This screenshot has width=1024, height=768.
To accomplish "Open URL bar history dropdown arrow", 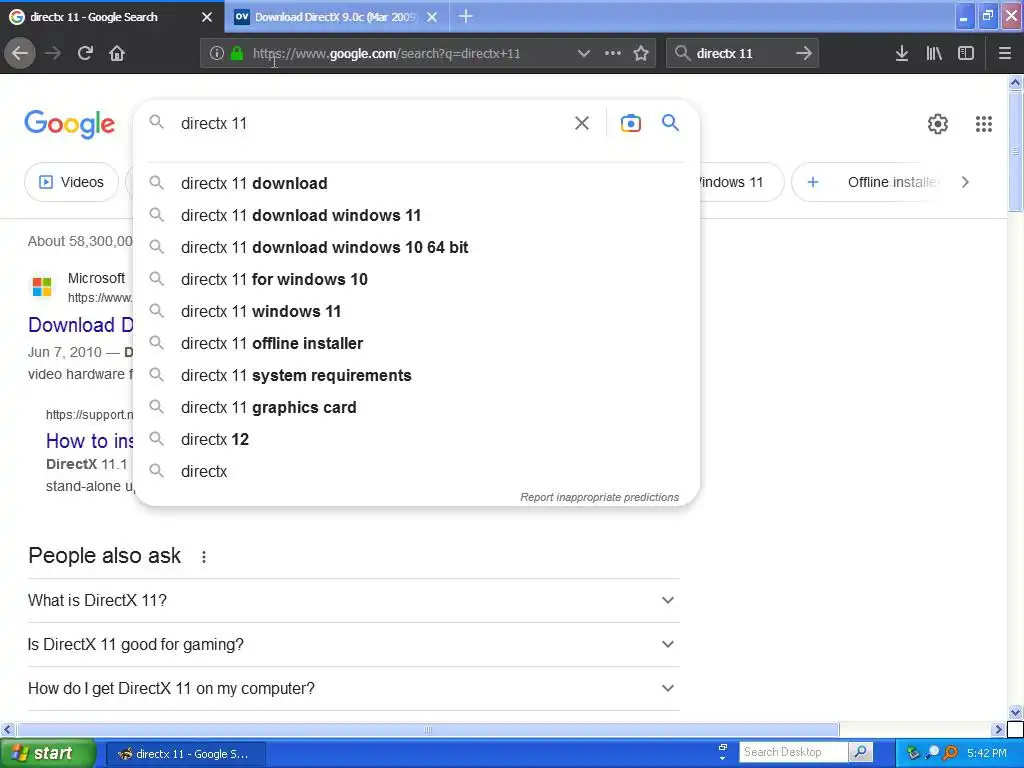I will 583,54.
